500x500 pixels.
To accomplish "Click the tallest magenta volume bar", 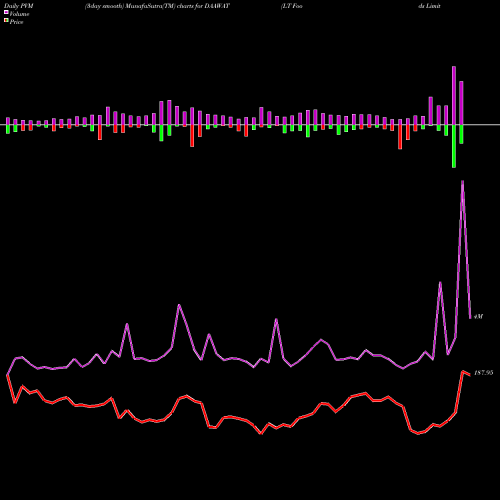I will tap(454, 96).
